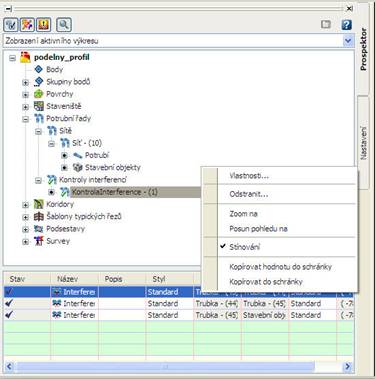Viewport: 375px width, 379px height.
Task: Select the Survey tree item
Action: [58, 241]
